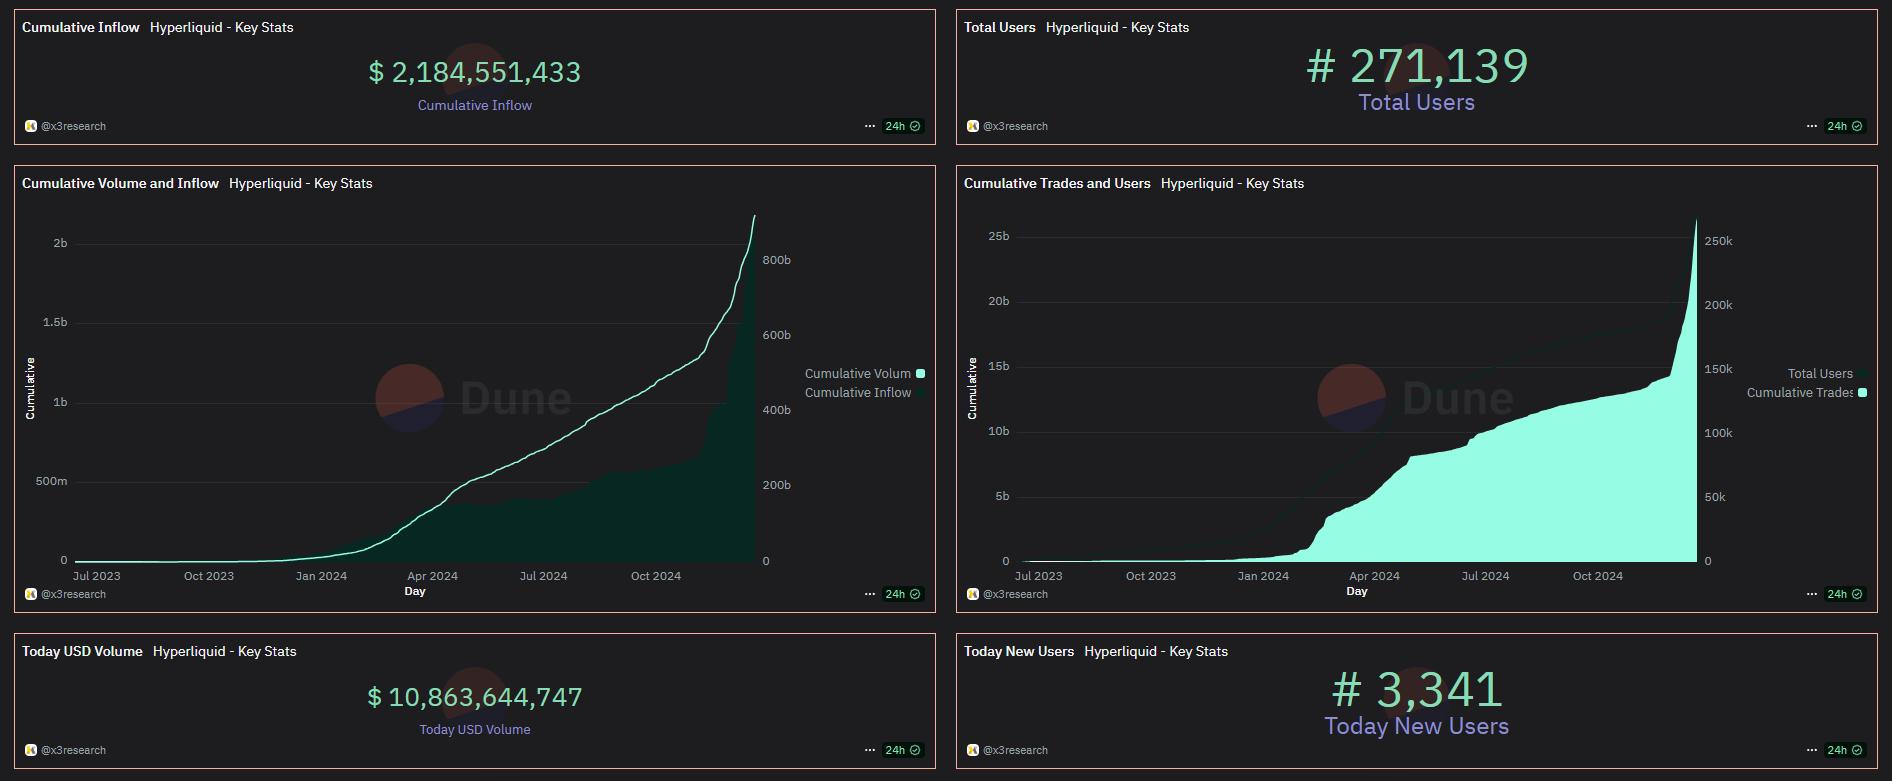The image size is (1892, 781).
Task: Open the Cumulative Volume and Inflow title link
Action: point(120,183)
